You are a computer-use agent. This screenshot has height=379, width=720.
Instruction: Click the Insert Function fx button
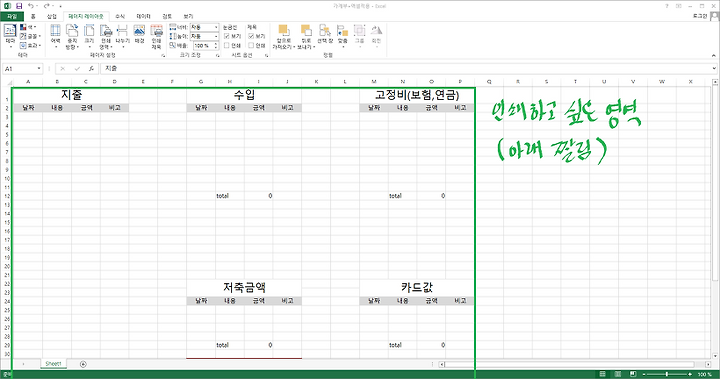(x=91, y=69)
